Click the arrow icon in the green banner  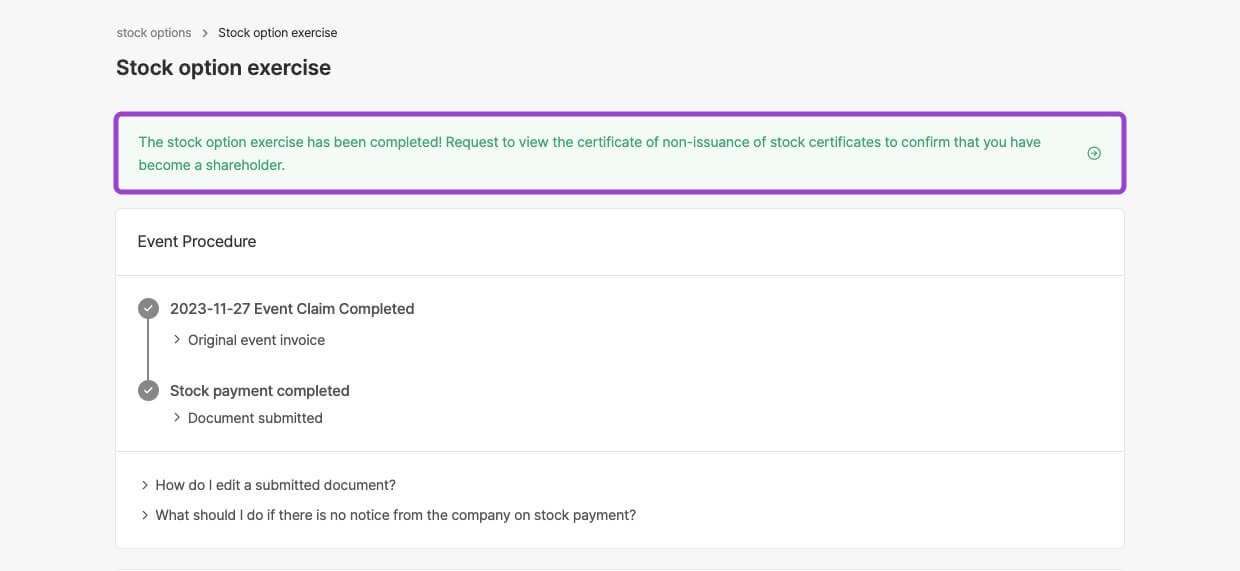(x=1094, y=154)
